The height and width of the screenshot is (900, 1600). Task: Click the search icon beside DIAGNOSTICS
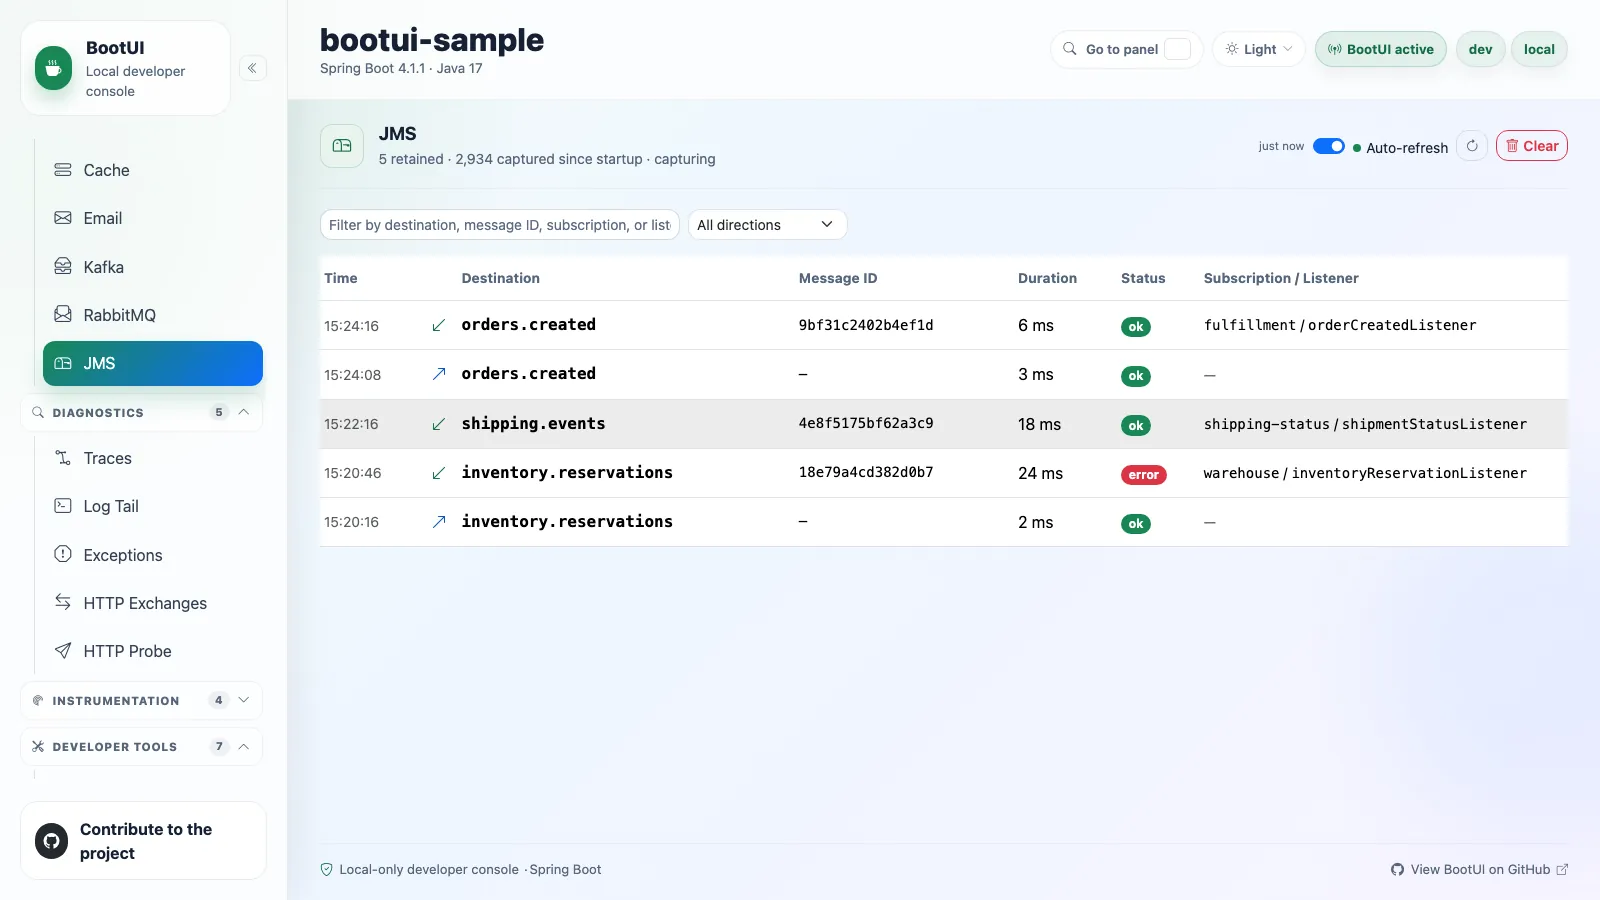pos(38,412)
